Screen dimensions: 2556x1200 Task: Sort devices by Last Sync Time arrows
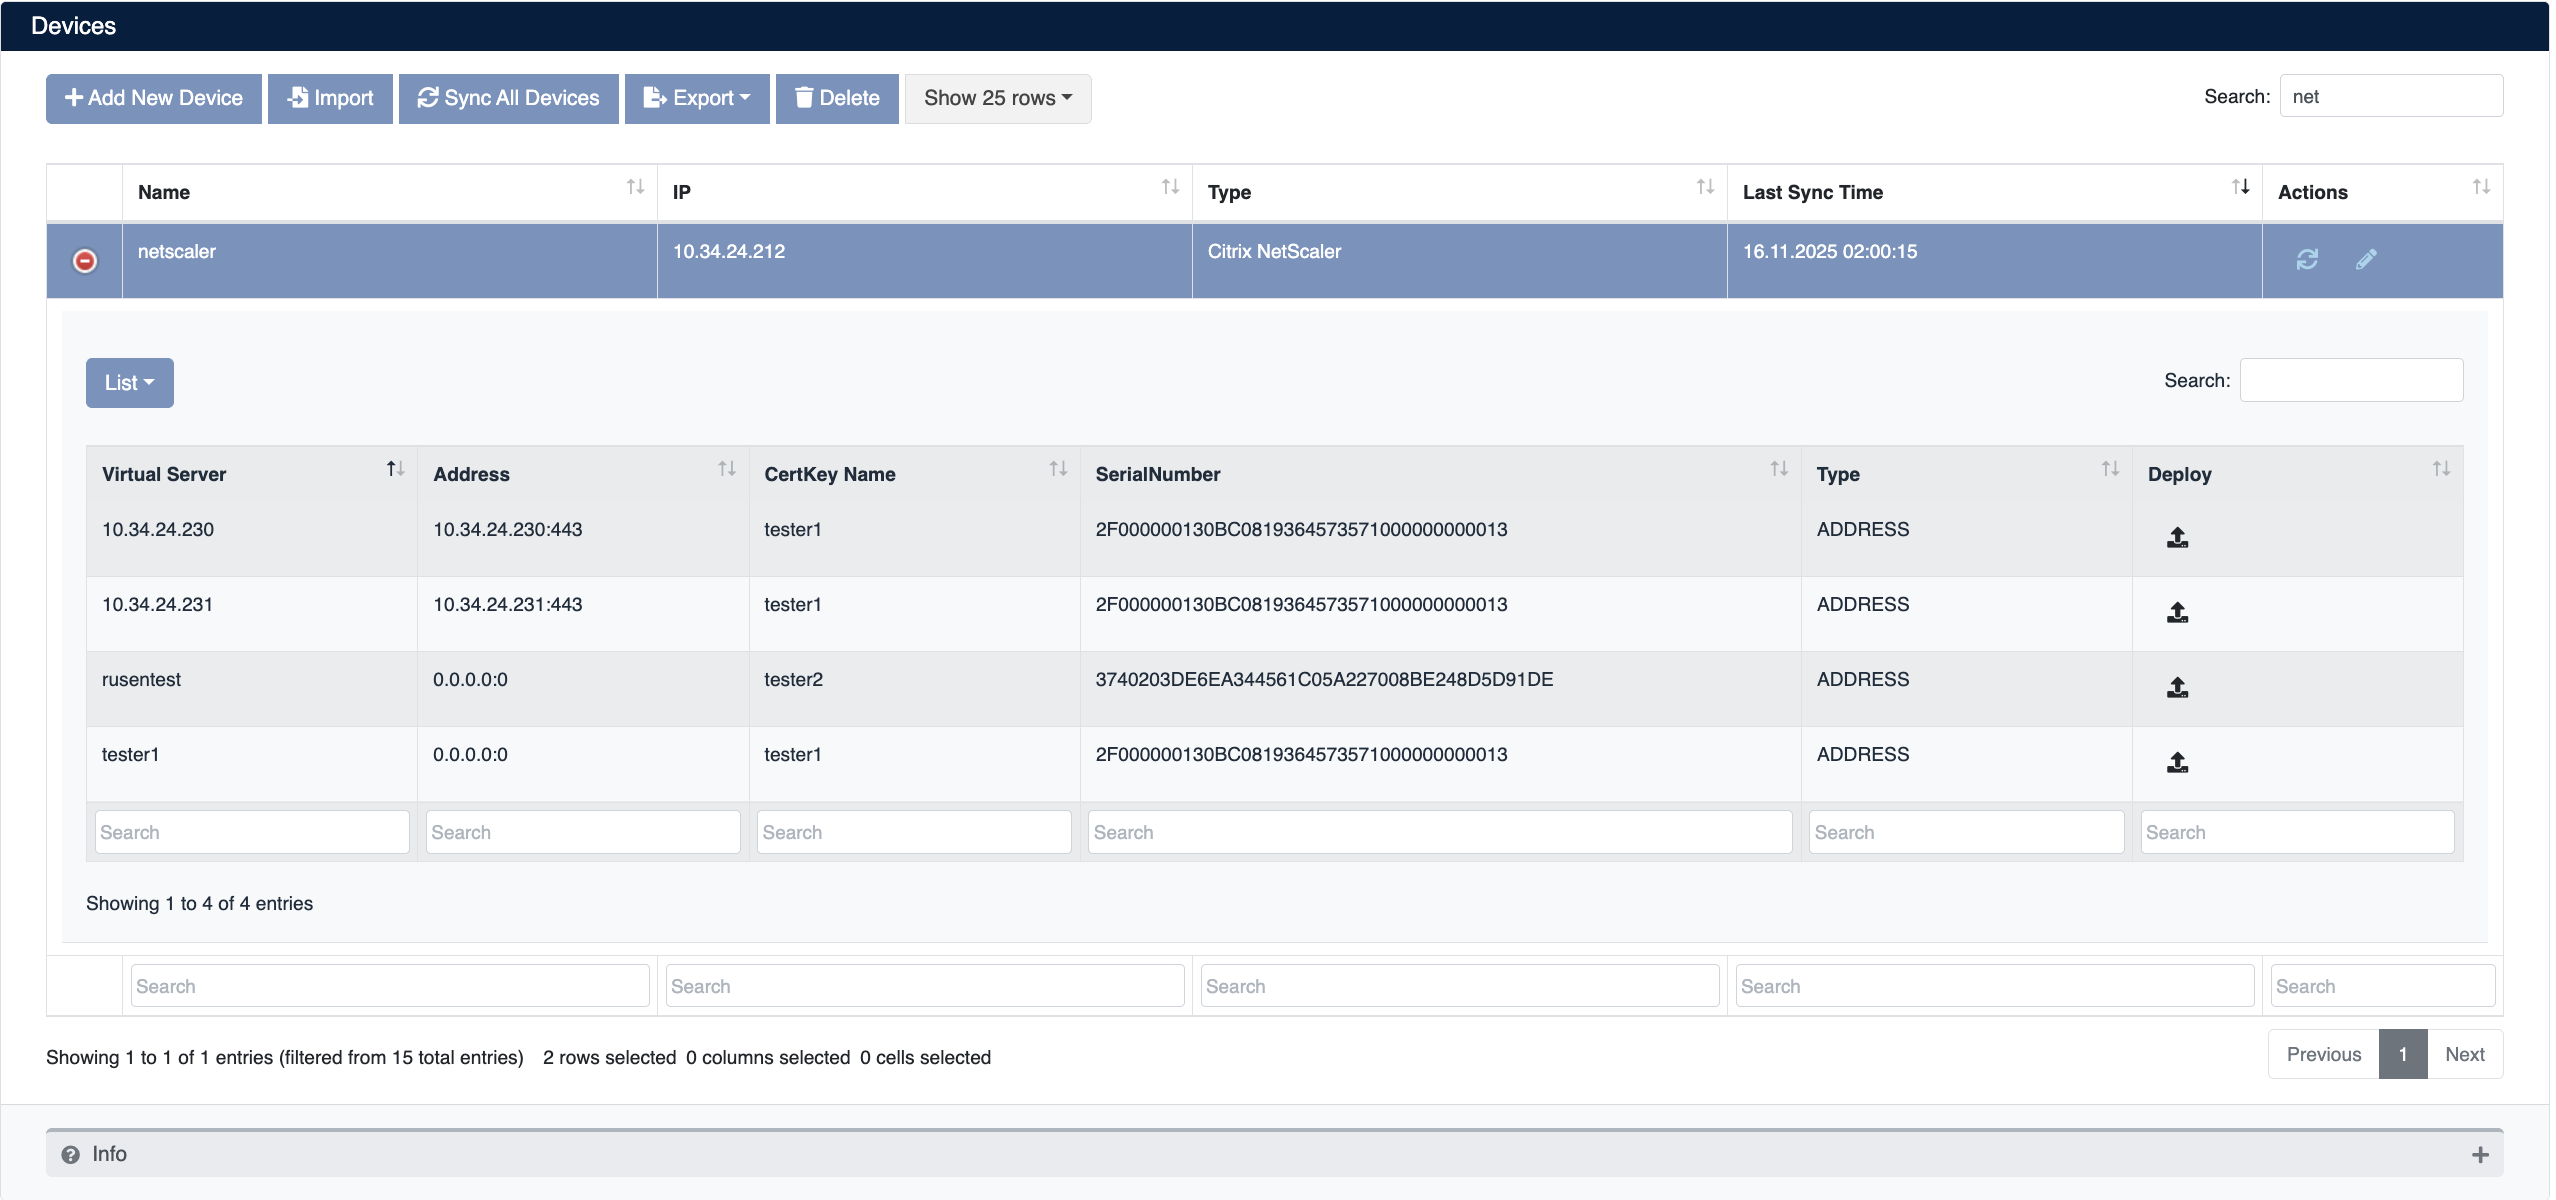[x=2240, y=187]
